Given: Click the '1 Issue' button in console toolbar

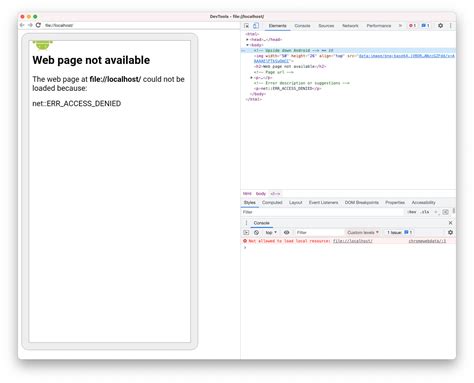Looking at the screenshot, I should (399, 232).
